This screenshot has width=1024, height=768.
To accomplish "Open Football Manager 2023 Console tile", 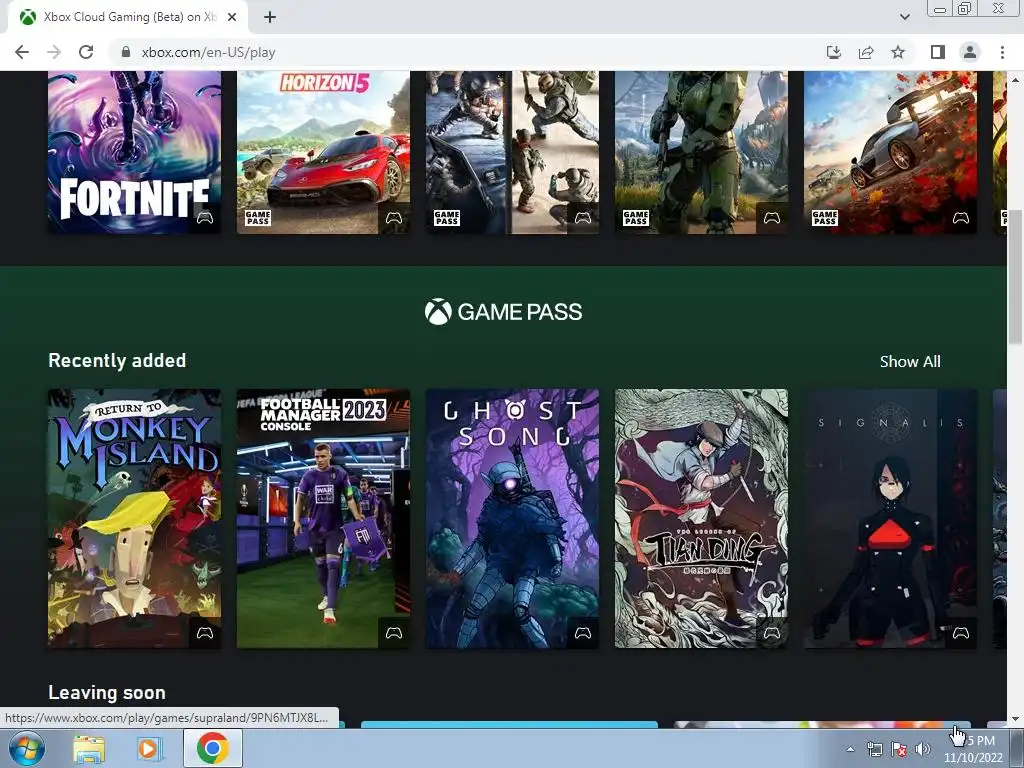I will (x=323, y=519).
